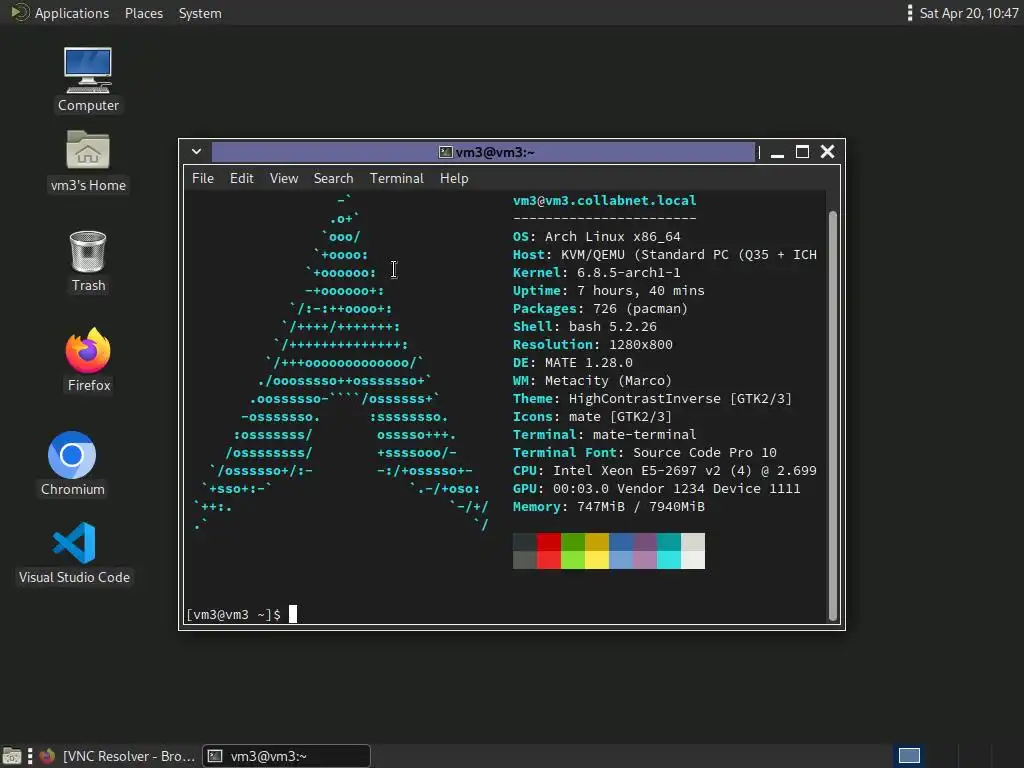Click the terminal vertical scrollbar

(x=833, y=415)
